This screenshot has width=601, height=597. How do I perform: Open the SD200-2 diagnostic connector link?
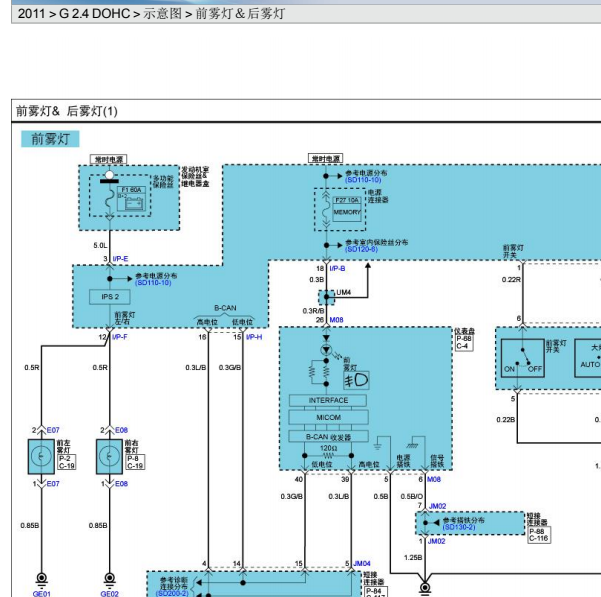point(172,594)
